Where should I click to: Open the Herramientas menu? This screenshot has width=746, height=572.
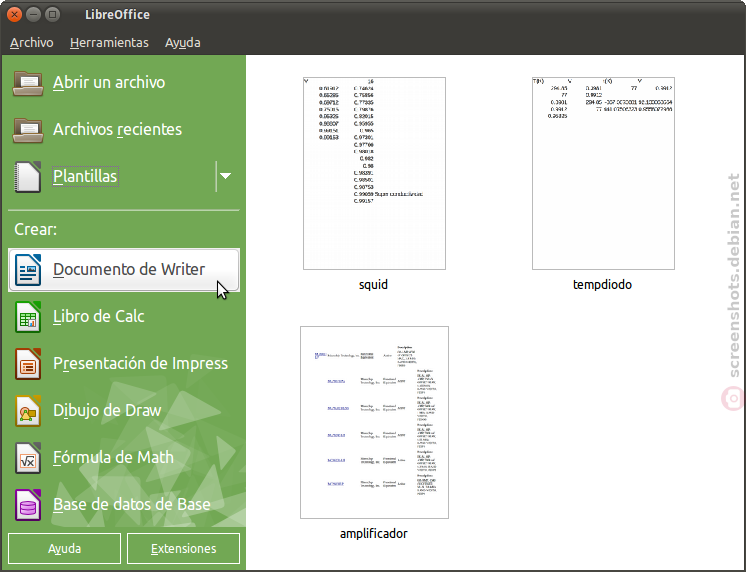coord(109,42)
